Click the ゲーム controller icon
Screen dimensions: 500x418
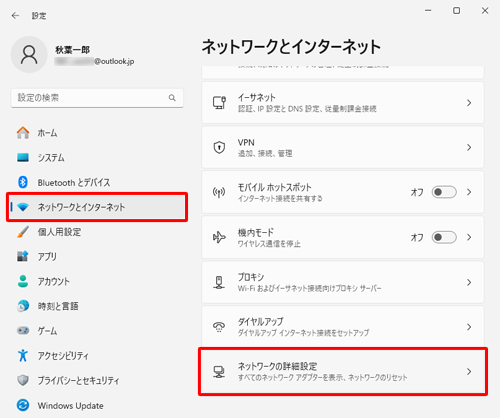click(23, 331)
